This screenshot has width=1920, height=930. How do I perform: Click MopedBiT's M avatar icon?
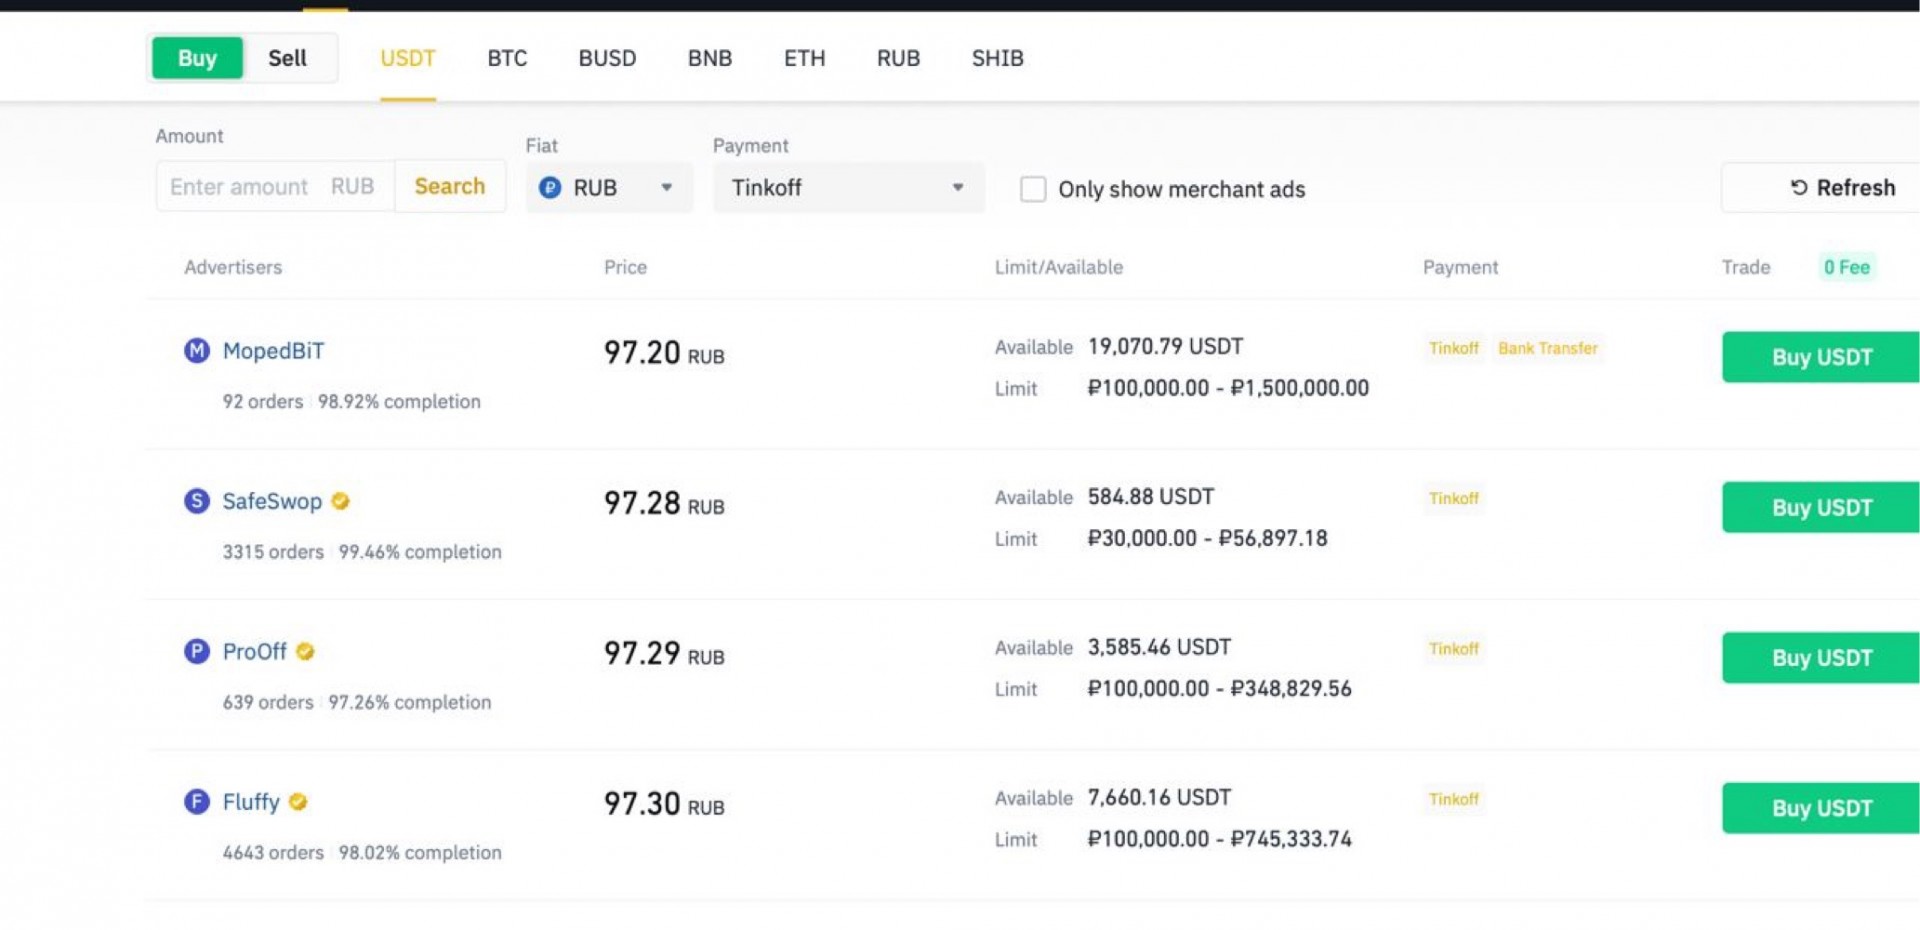197,350
